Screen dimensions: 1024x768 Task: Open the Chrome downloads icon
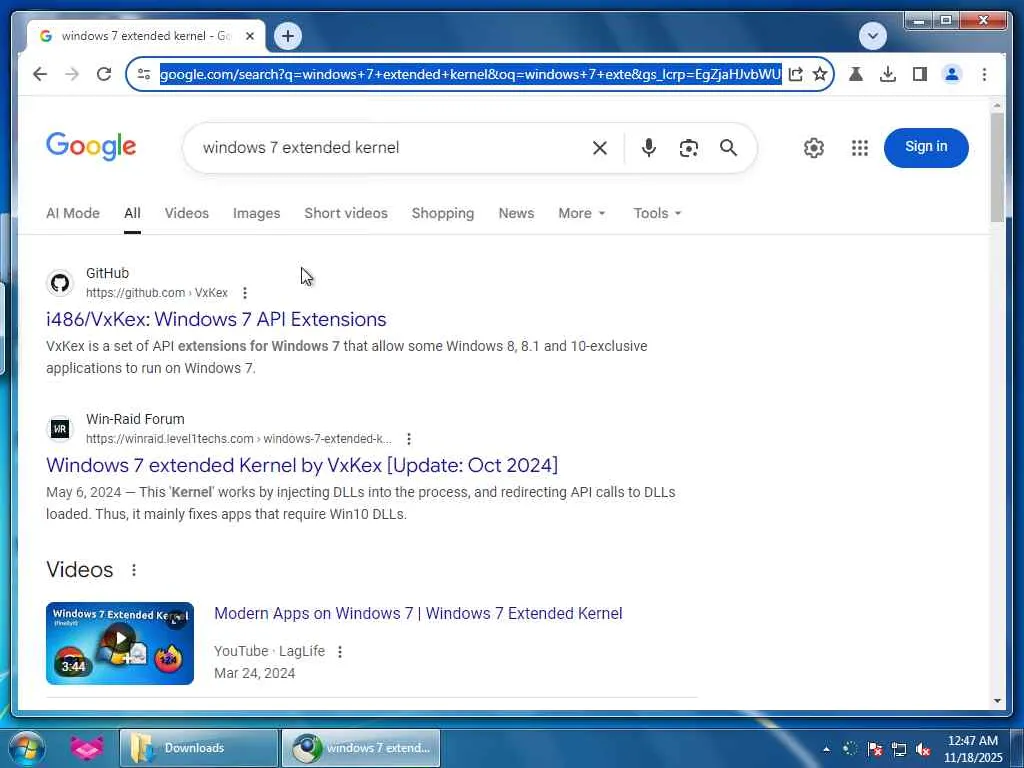click(888, 74)
